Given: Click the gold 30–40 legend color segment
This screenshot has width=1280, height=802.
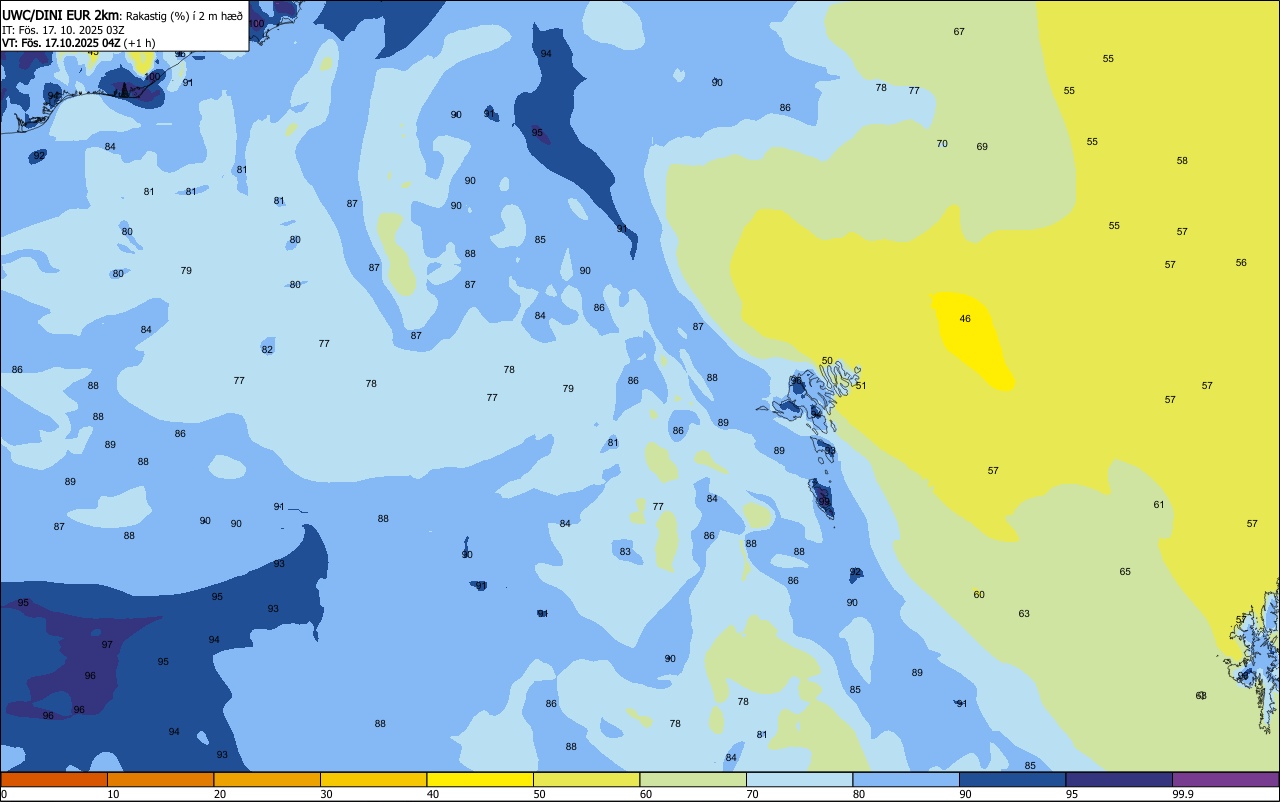Looking at the screenshot, I should click(x=373, y=779).
